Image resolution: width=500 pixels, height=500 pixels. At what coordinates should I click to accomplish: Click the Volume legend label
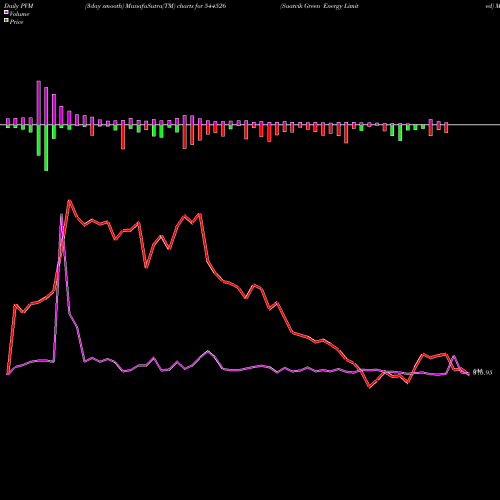[x=19, y=14]
